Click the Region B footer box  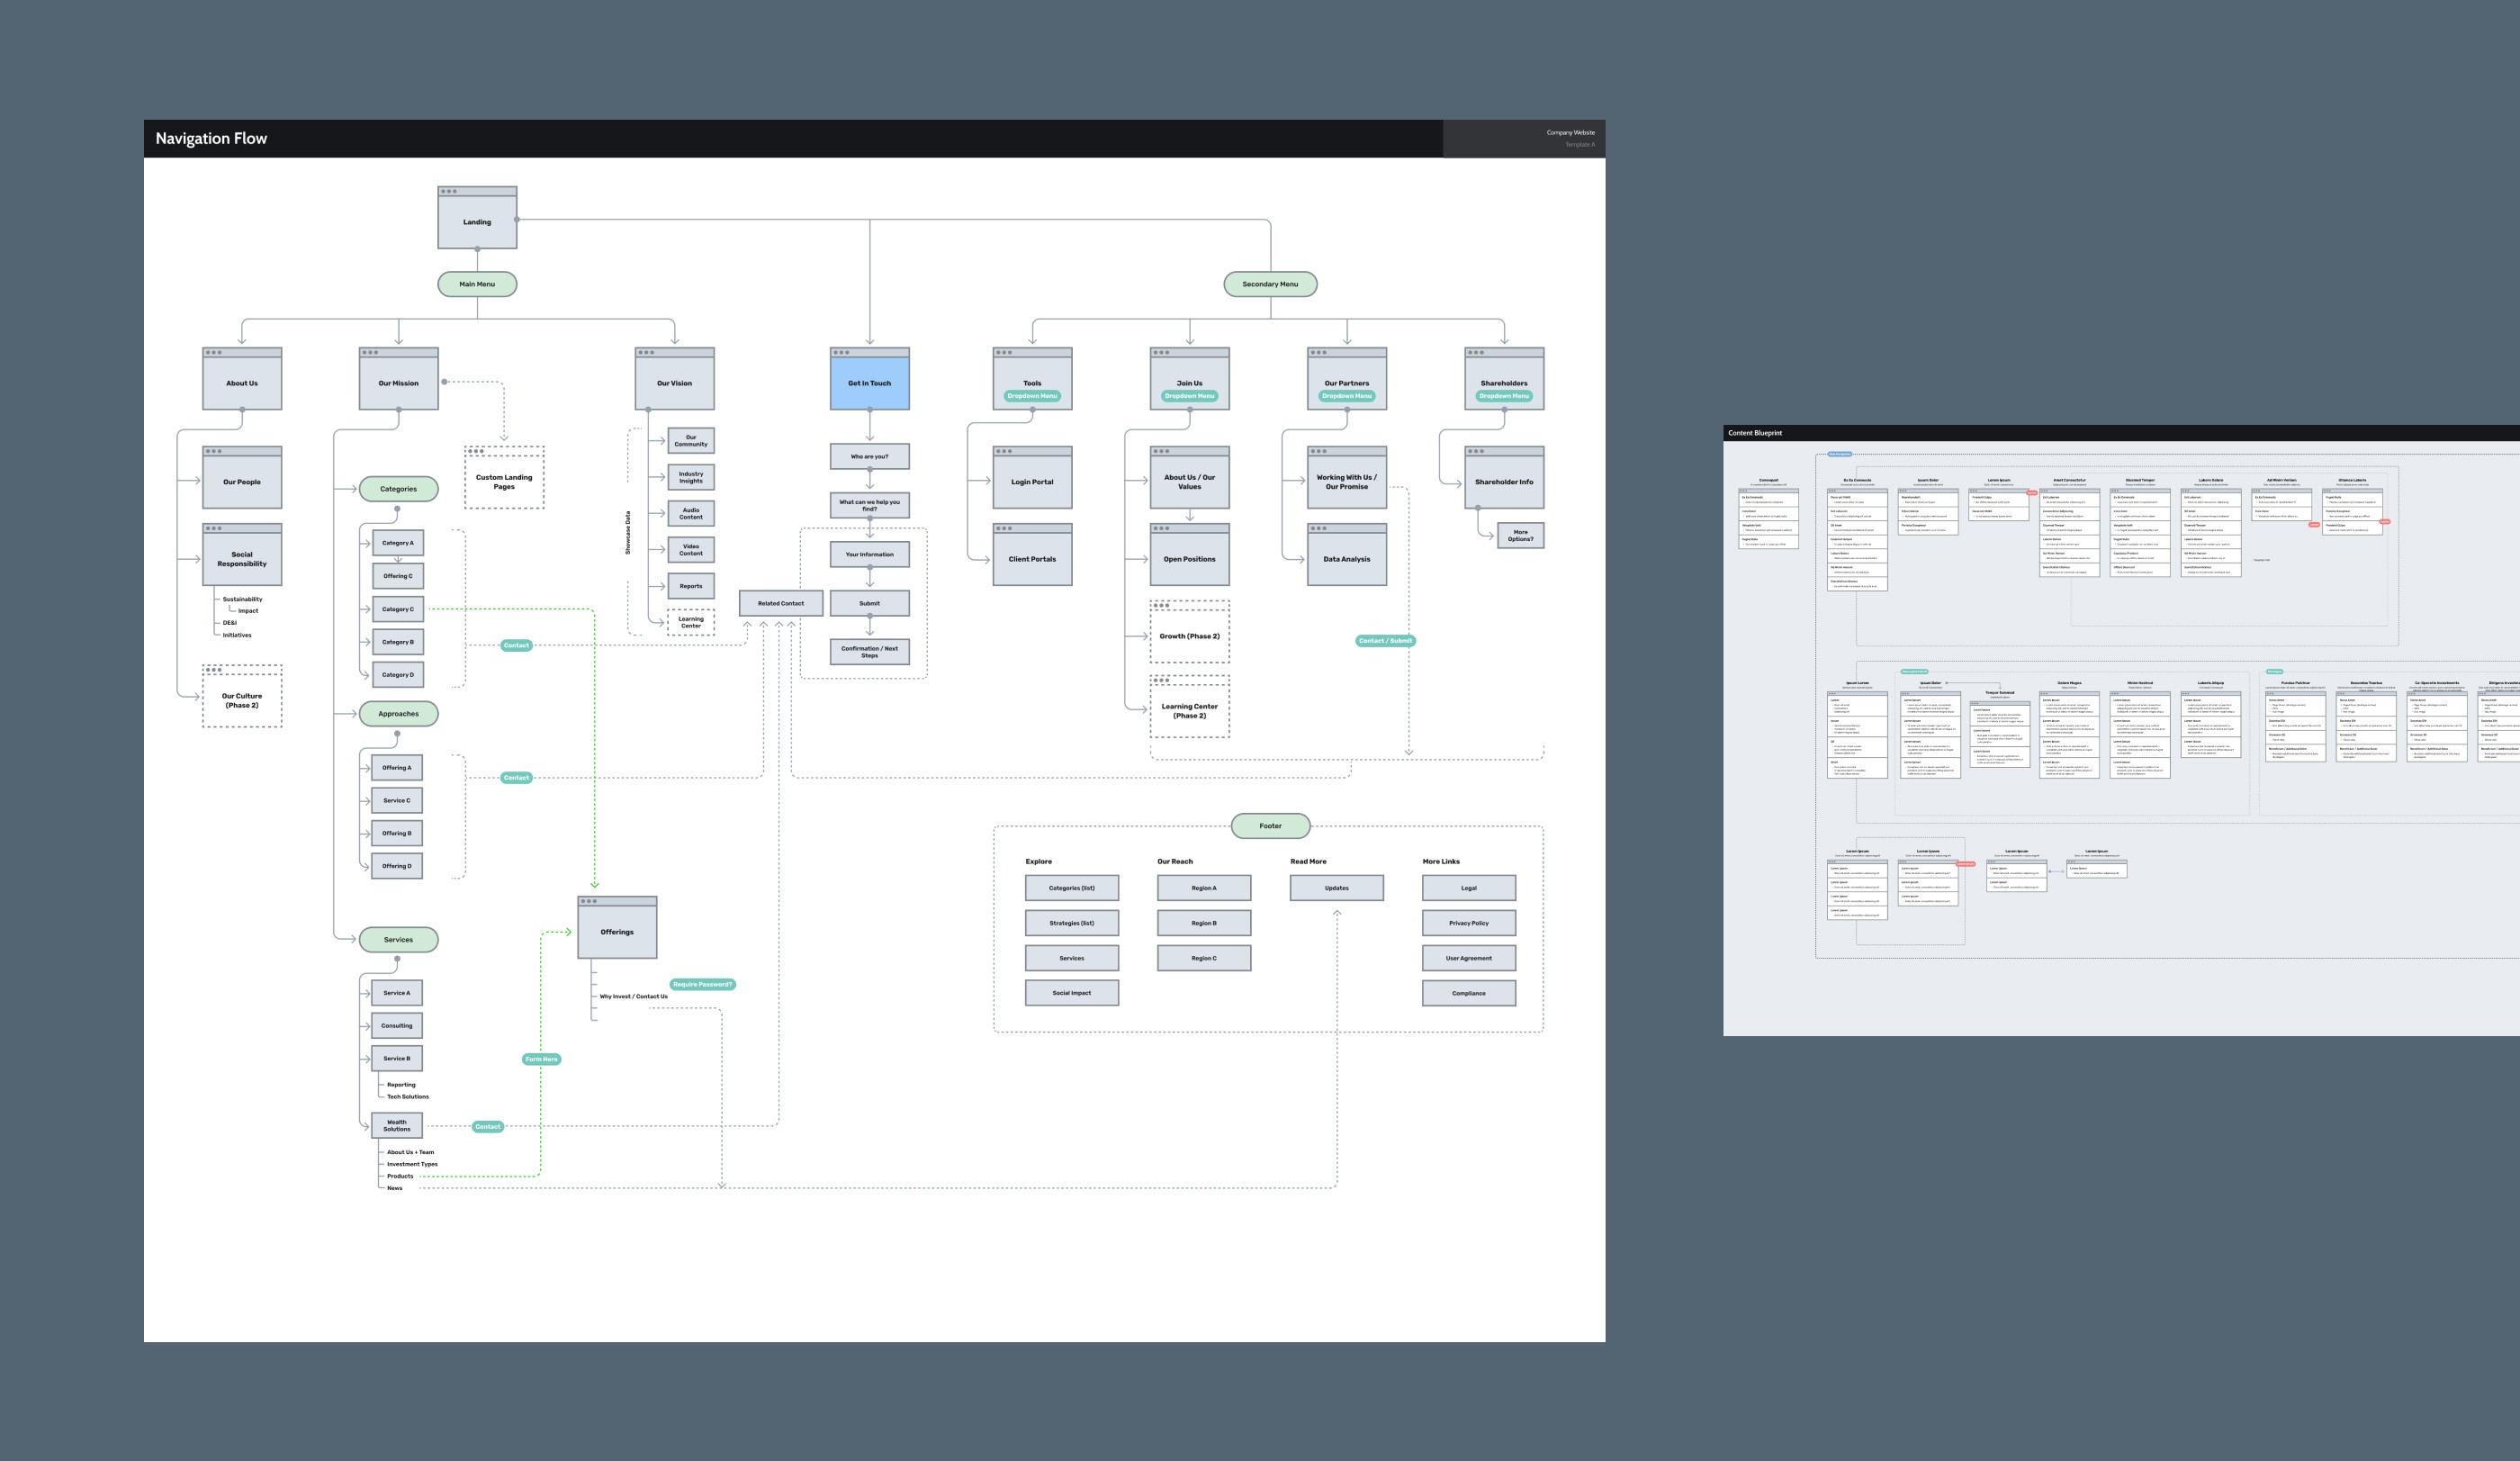(x=1204, y=923)
